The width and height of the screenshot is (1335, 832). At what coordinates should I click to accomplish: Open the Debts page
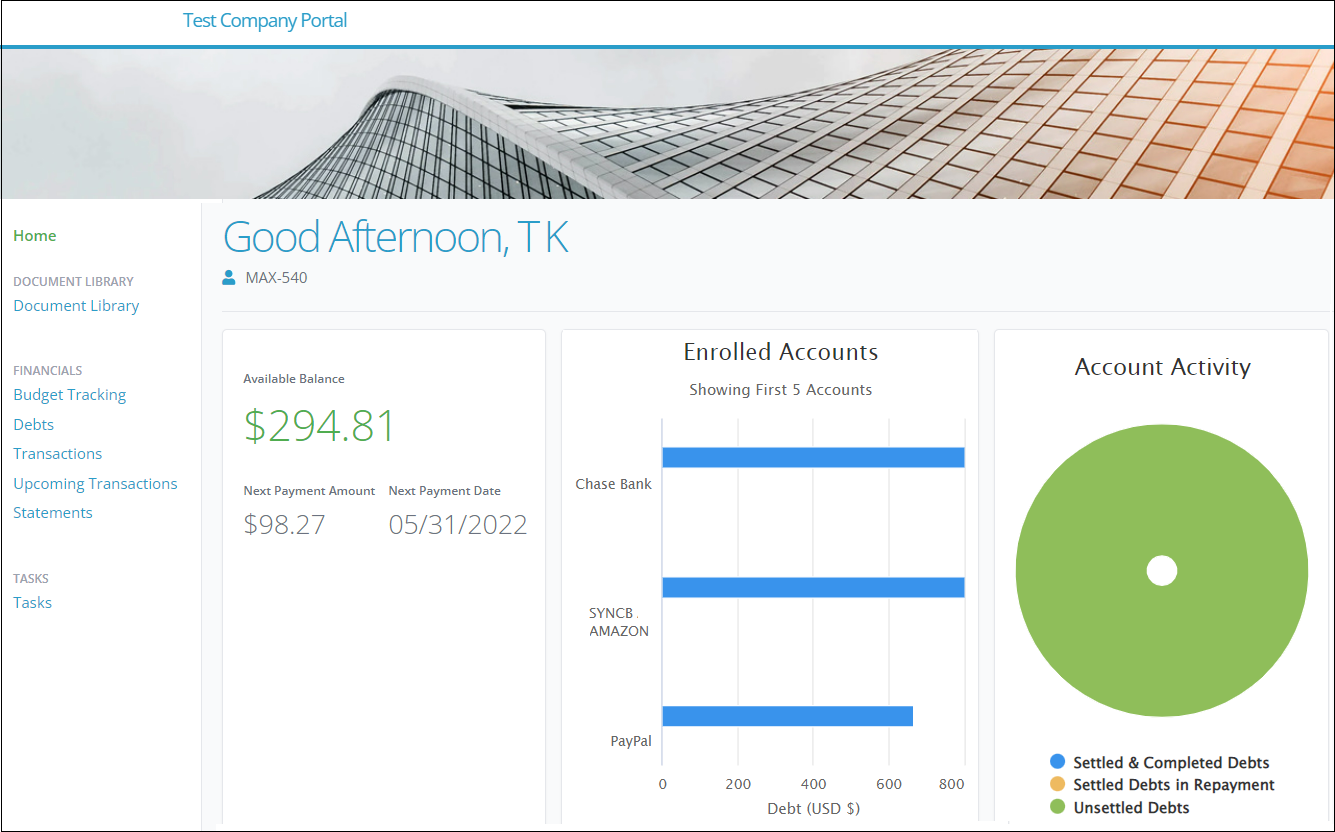(34, 424)
